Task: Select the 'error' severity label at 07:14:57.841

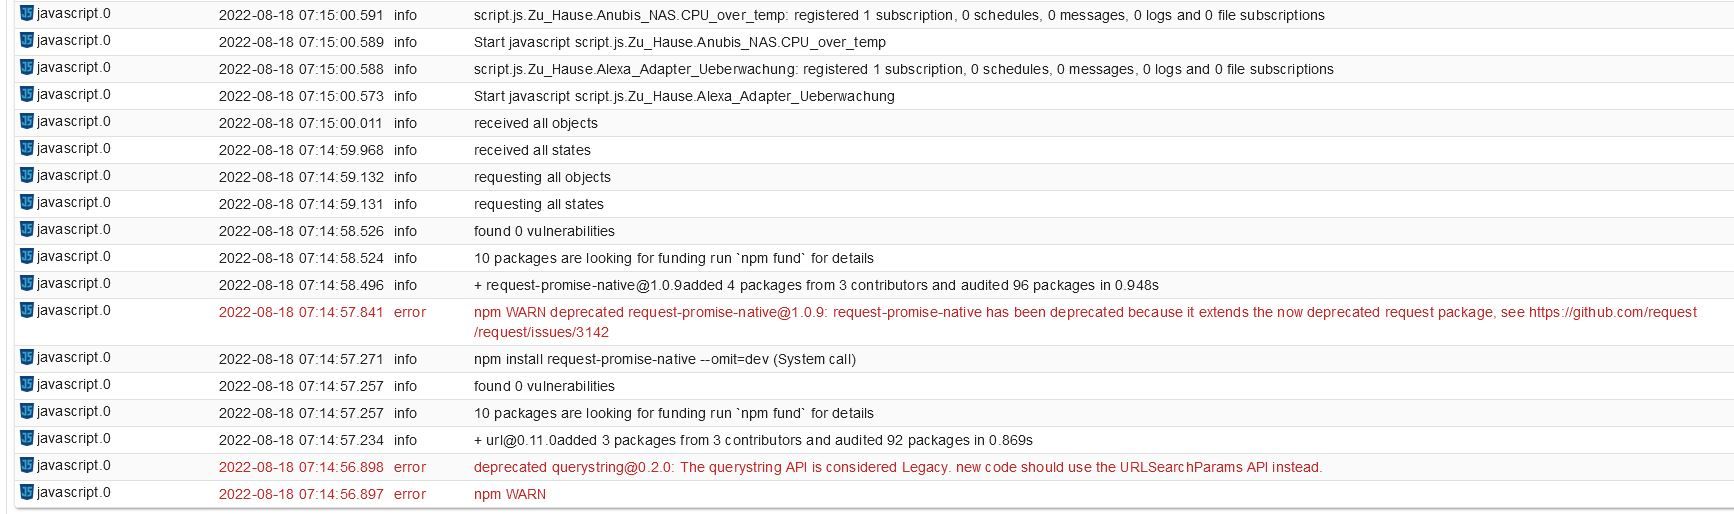Action: click(x=410, y=312)
